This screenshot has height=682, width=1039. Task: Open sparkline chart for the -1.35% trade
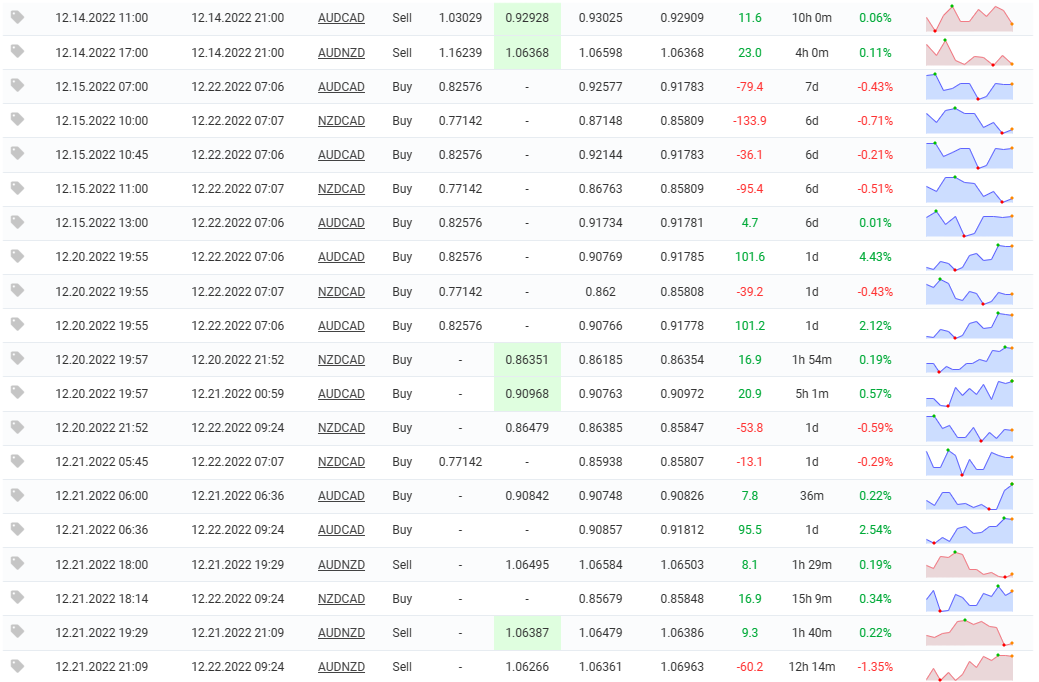tap(969, 667)
